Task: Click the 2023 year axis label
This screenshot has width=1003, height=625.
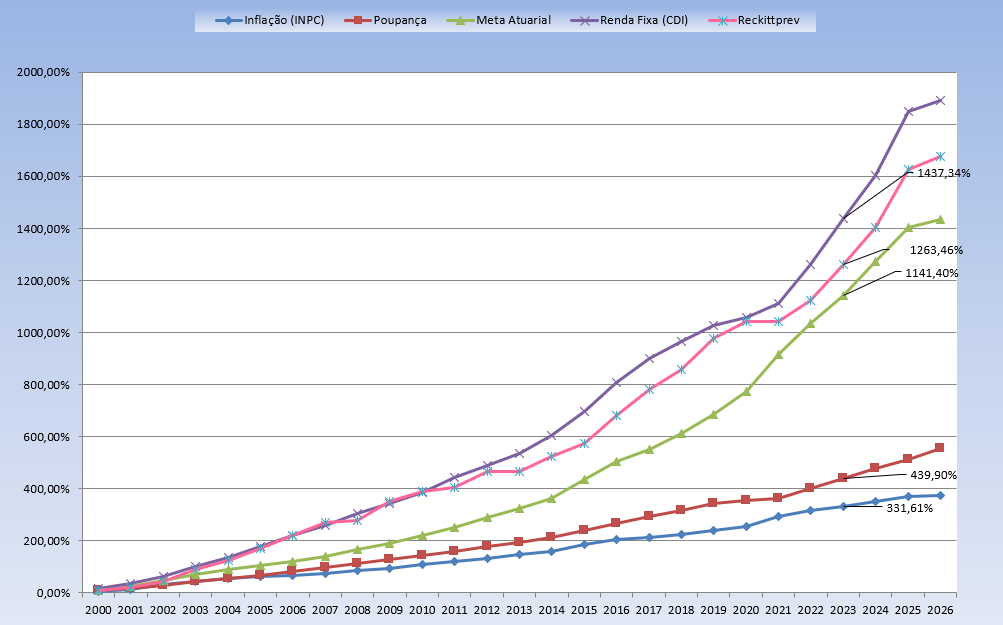Action: (842, 609)
